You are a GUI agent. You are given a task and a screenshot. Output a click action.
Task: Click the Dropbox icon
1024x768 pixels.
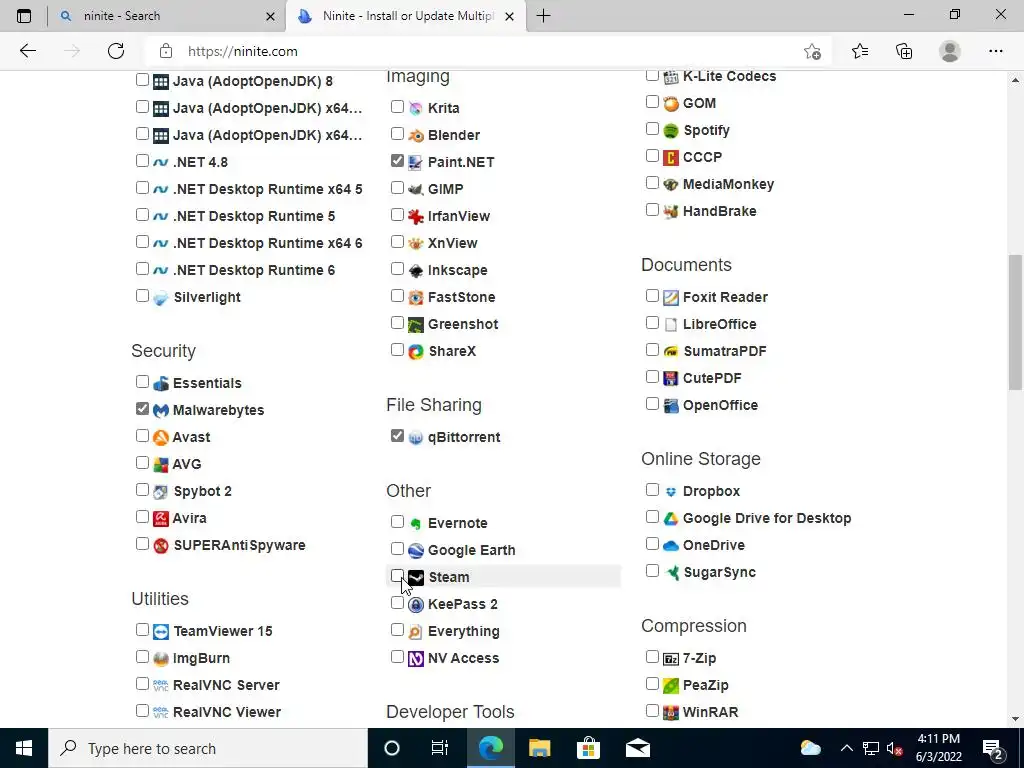671,492
